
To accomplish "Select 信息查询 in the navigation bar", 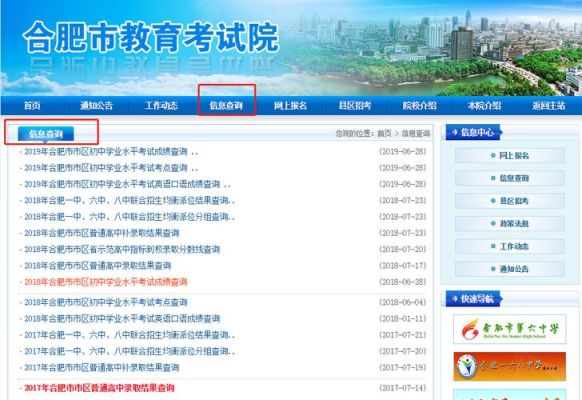I will coord(226,106).
